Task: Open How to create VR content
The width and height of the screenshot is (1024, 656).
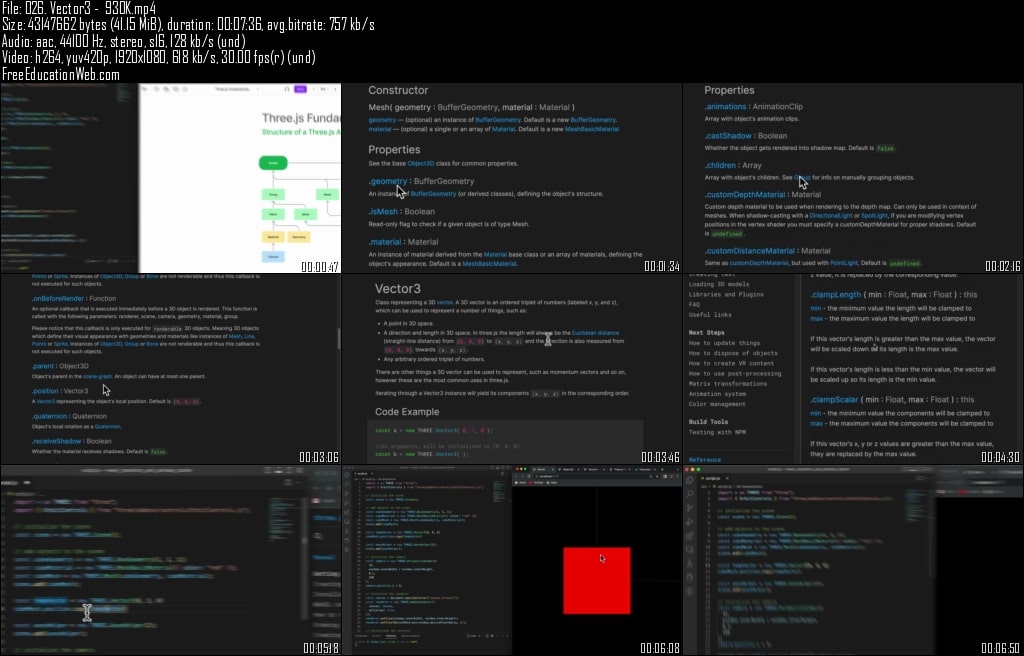Action: click(x=731, y=363)
